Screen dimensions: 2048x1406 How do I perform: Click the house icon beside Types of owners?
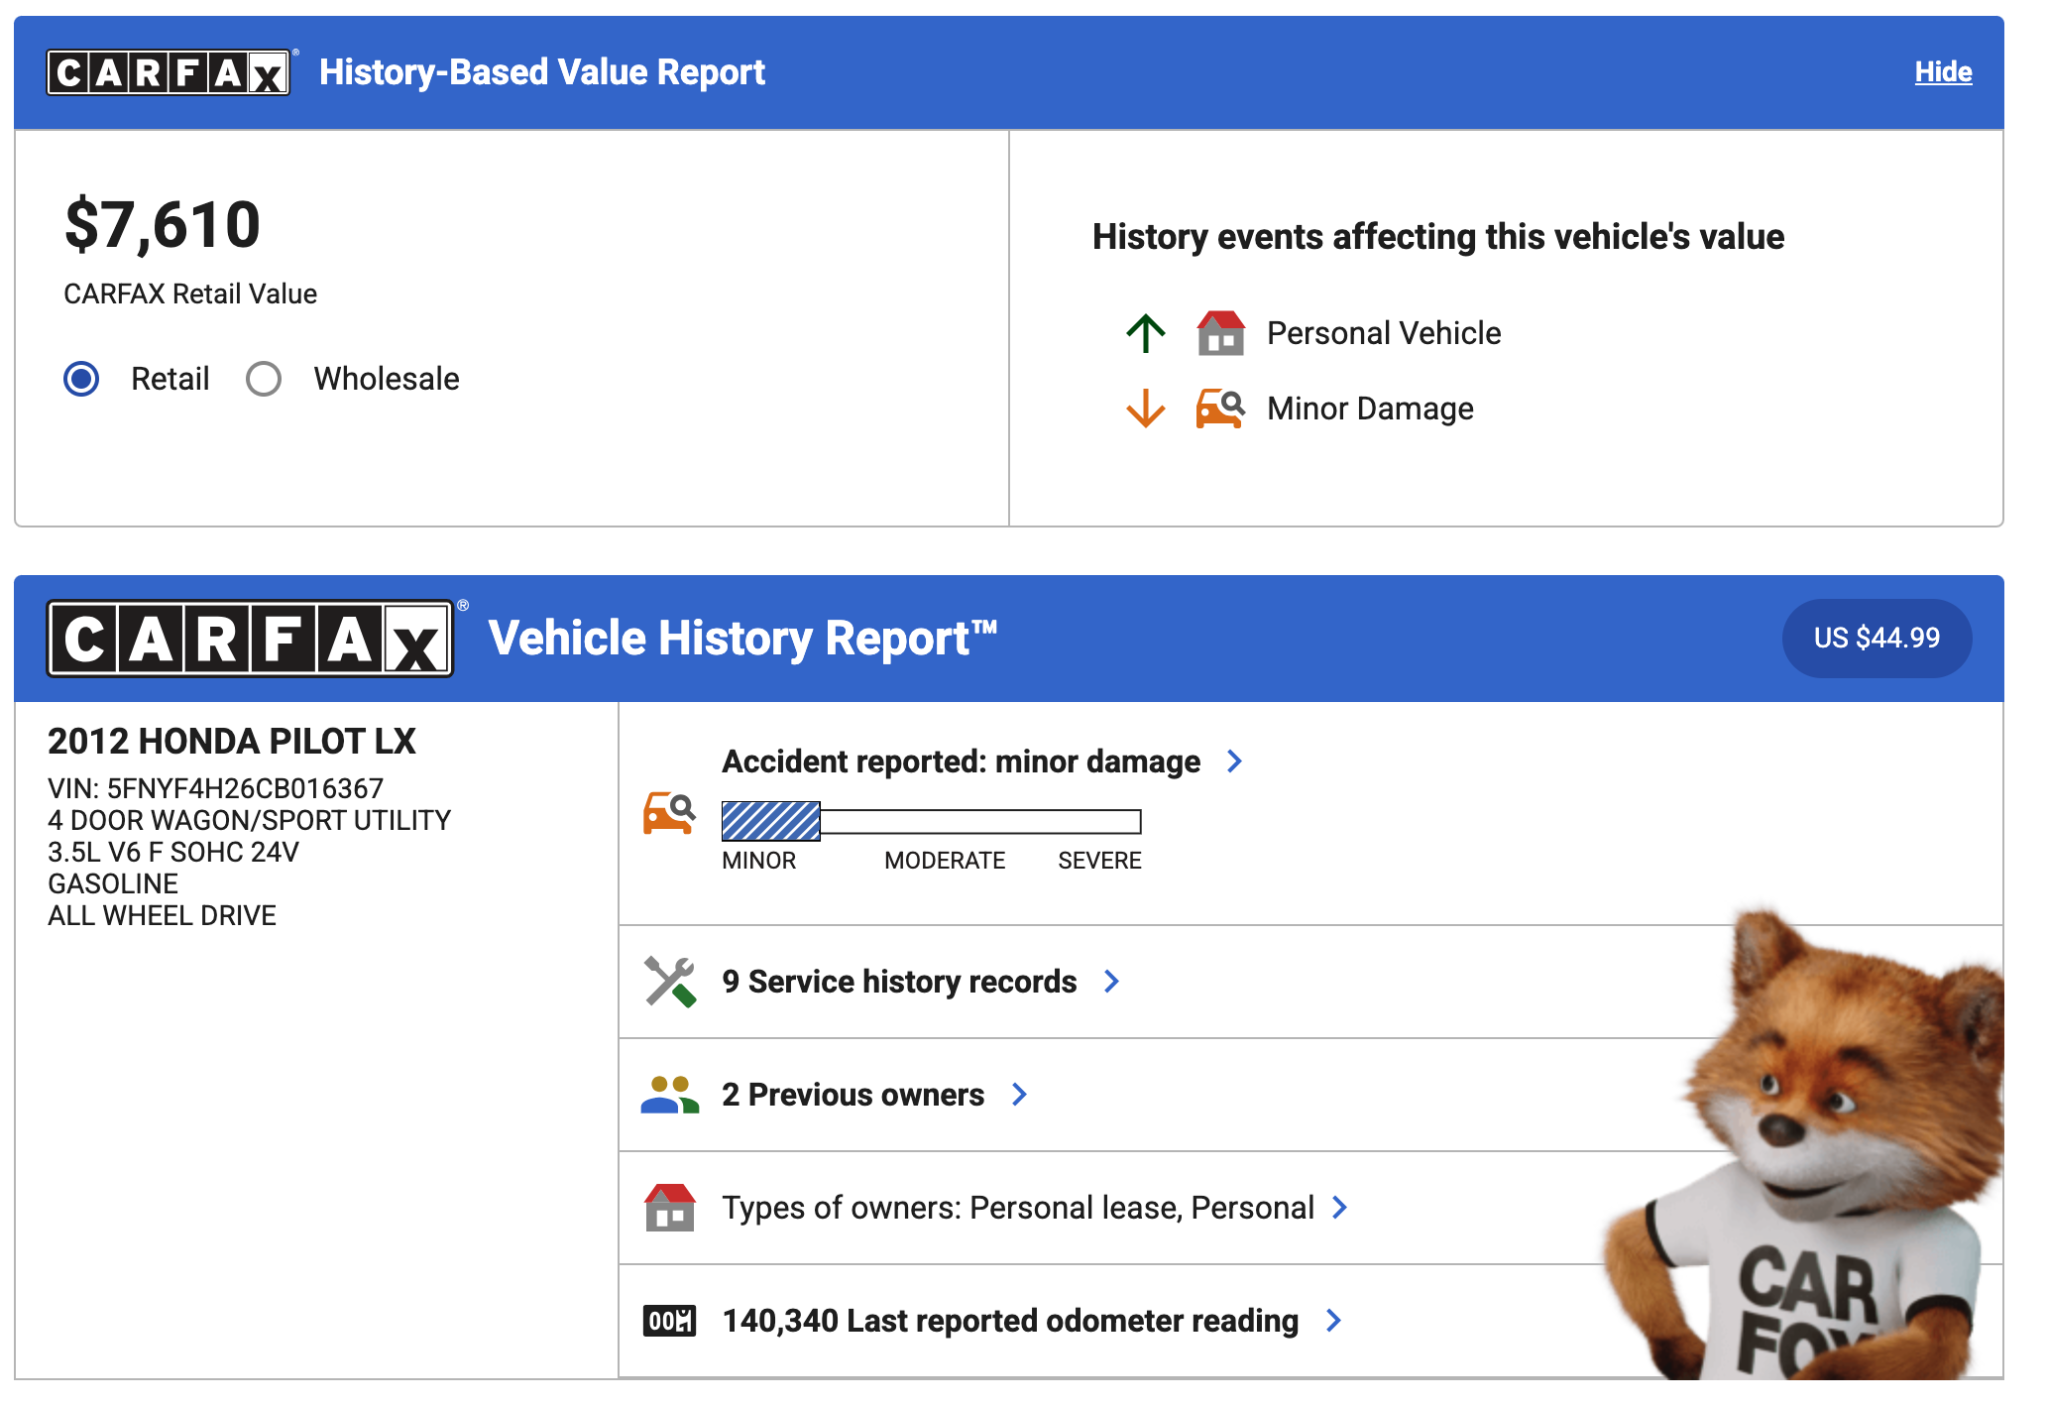pyautogui.click(x=669, y=1207)
